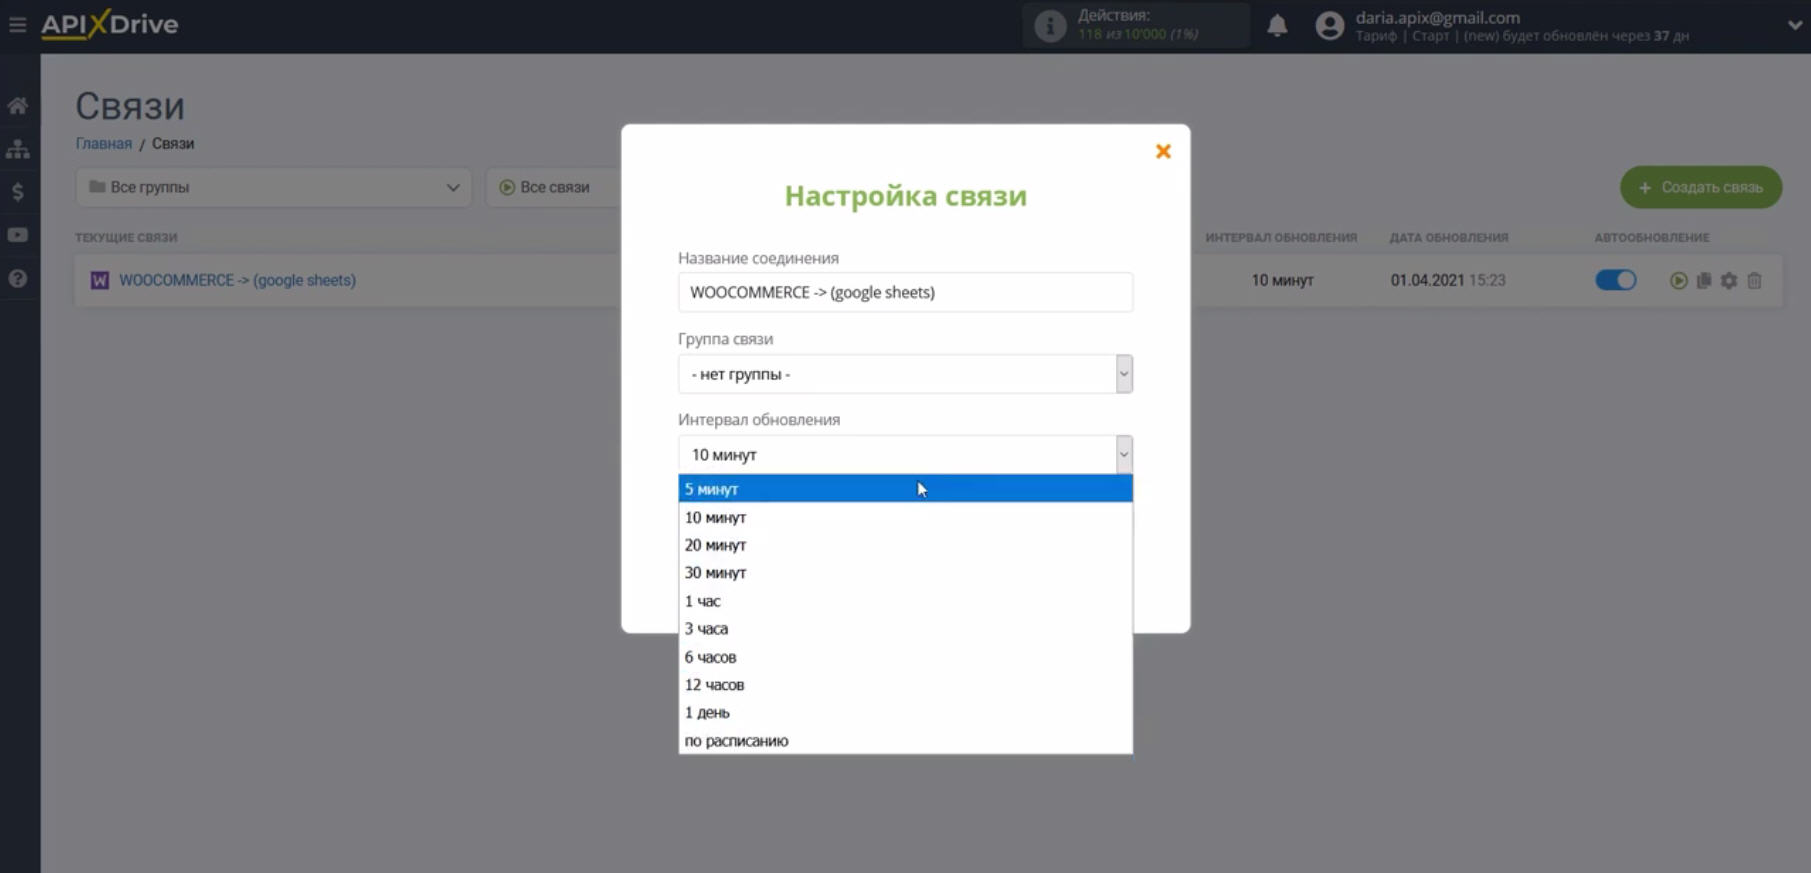Expand the 'Все группы' dropdown
This screenshot has height=873, width=1811.
[274, 187]
